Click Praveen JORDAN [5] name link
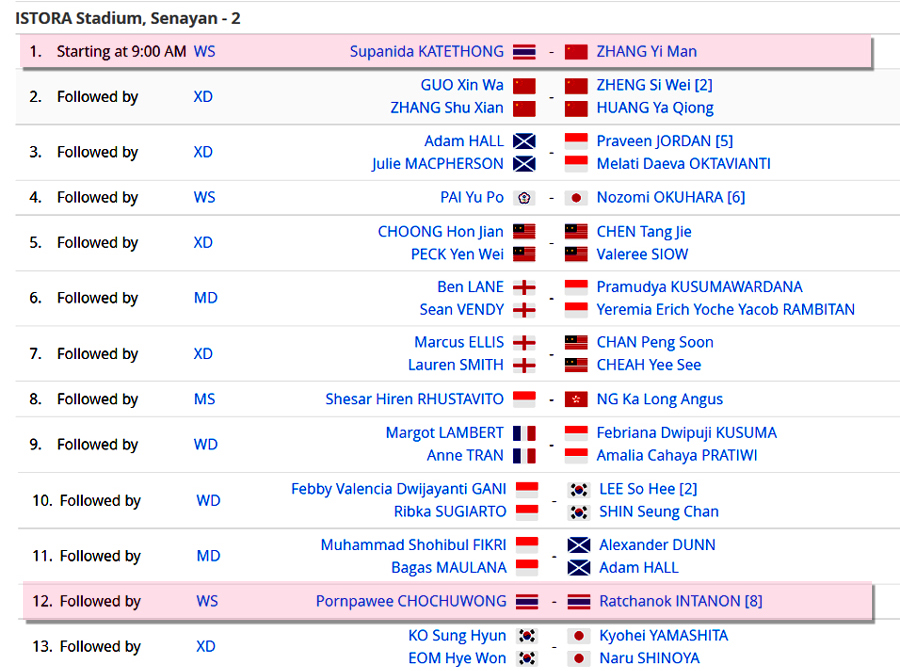The width and height of the screenshot is (900, 671). pyautogui.click(x=665, y=141)
